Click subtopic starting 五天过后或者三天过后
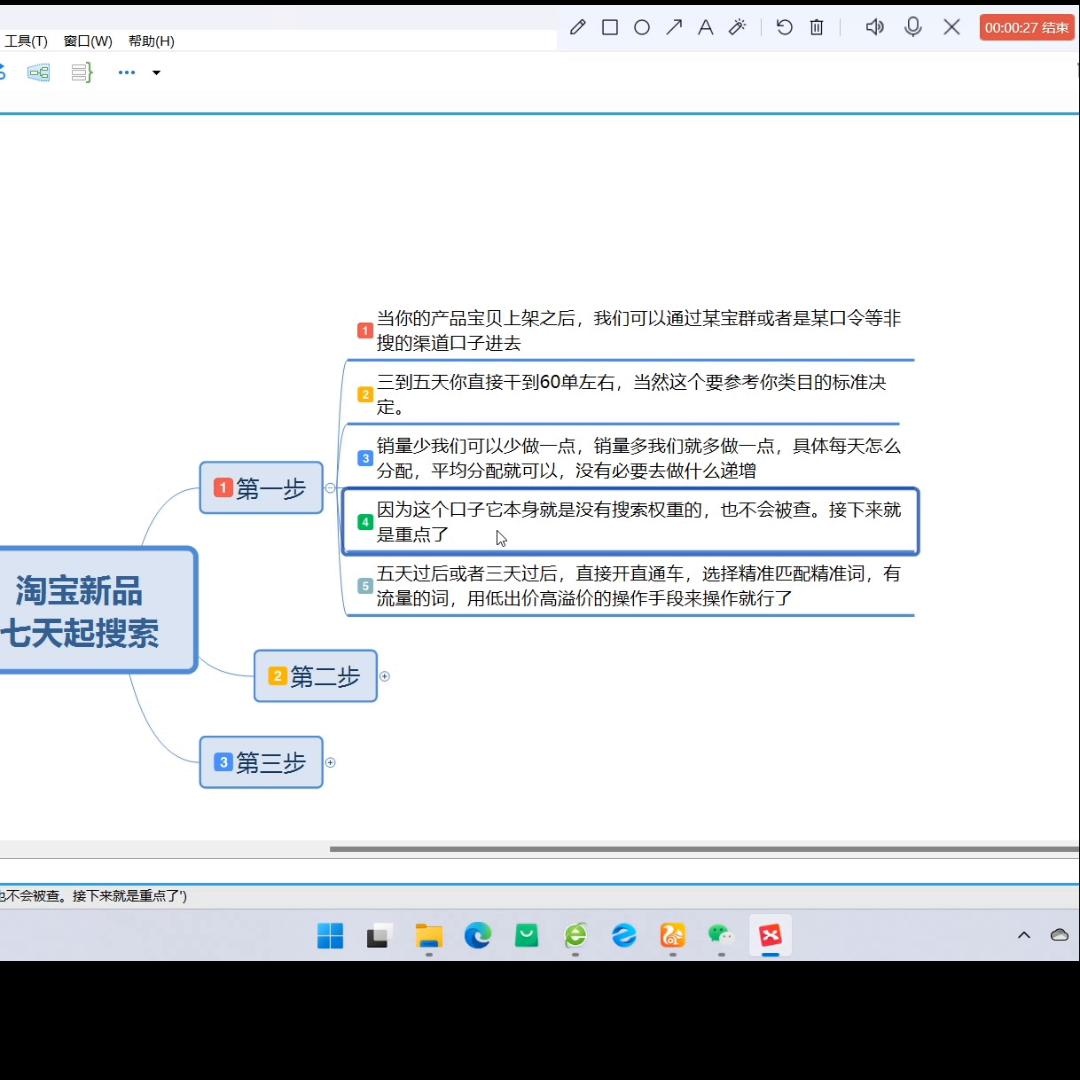 coord(630,586)
